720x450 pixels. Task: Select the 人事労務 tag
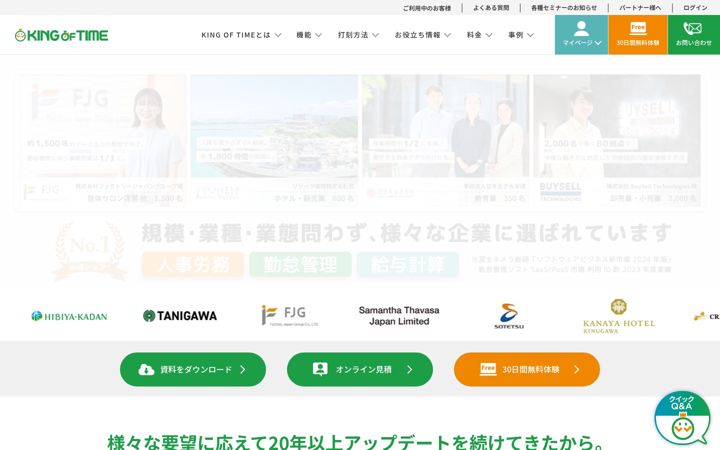coord(193,264)
